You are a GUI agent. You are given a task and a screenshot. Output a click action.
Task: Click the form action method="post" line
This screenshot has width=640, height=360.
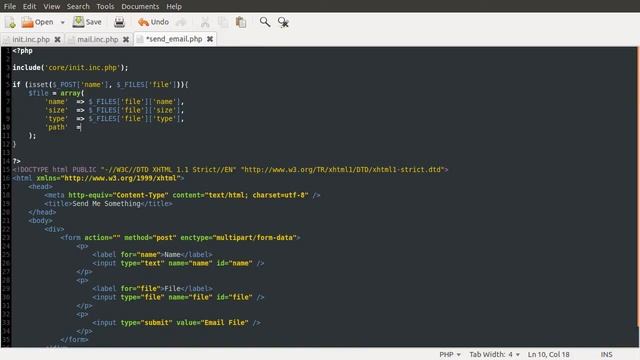coord(180,238)
